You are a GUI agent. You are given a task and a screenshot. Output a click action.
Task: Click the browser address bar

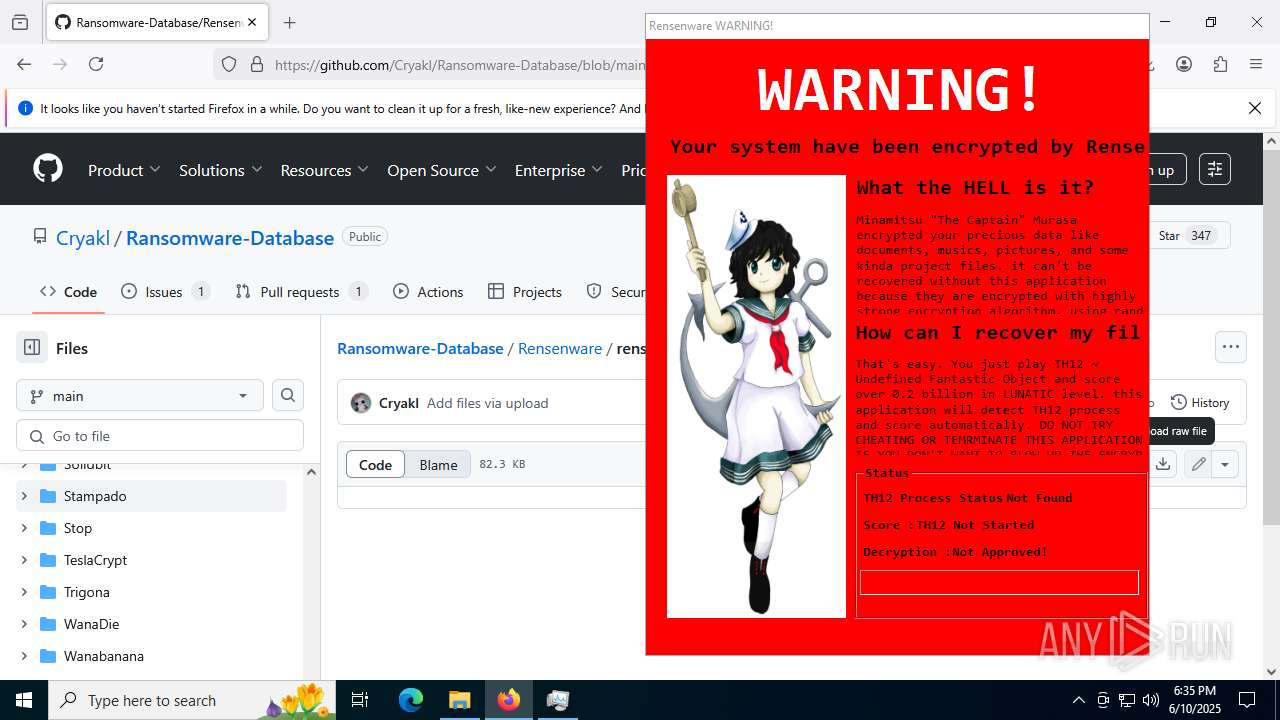click(460, 64)
